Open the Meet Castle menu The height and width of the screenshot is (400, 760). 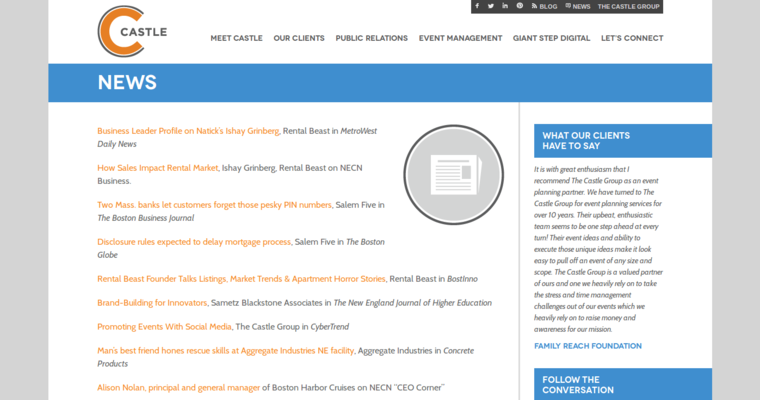pyautogui.click(x=237, y=38)
